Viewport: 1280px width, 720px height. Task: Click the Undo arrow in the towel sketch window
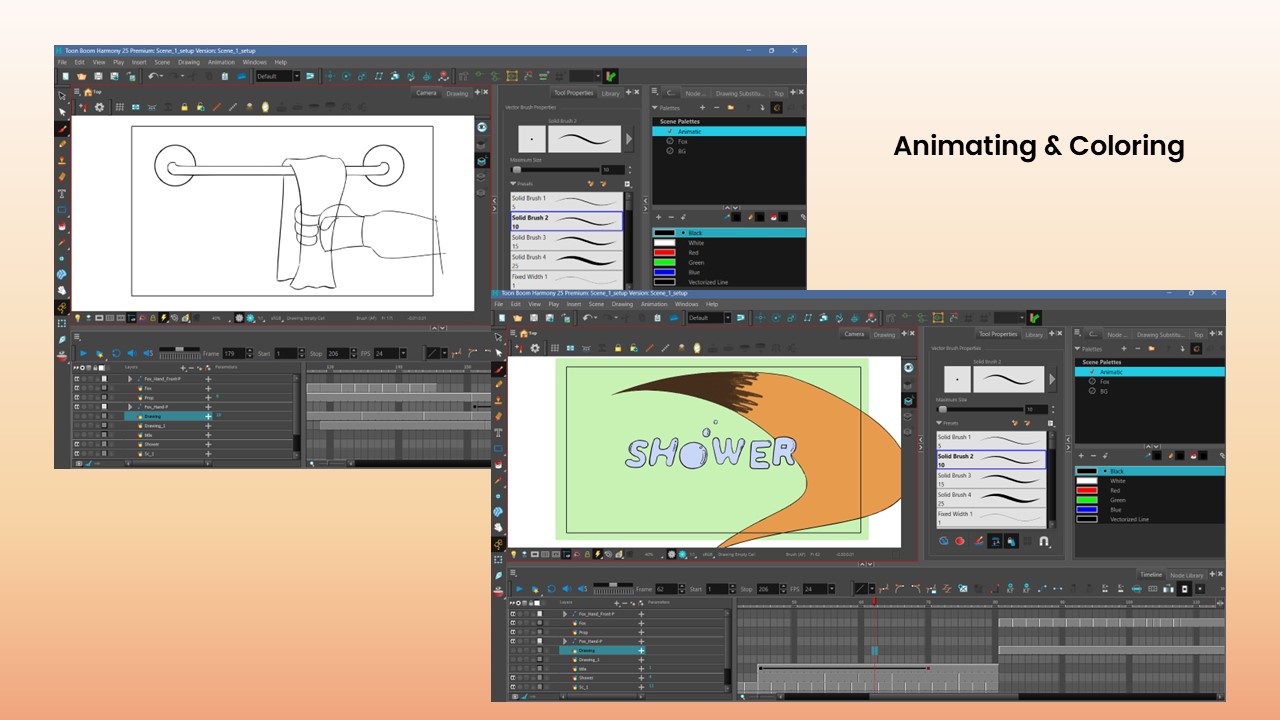coord(154,76)
